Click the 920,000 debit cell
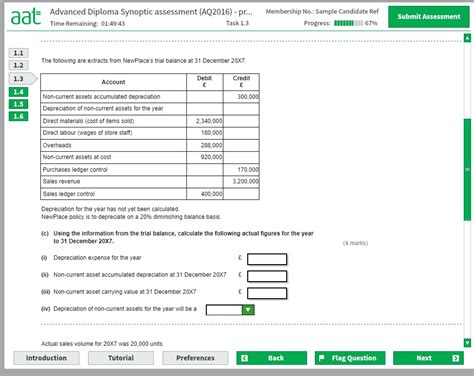 click(x=205, y=157)
